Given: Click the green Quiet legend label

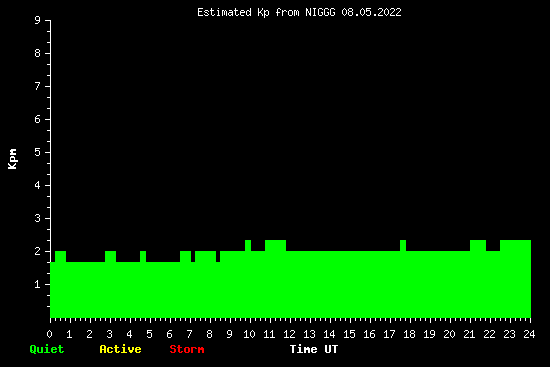Looking at the screenshot, I should (47, 349).
